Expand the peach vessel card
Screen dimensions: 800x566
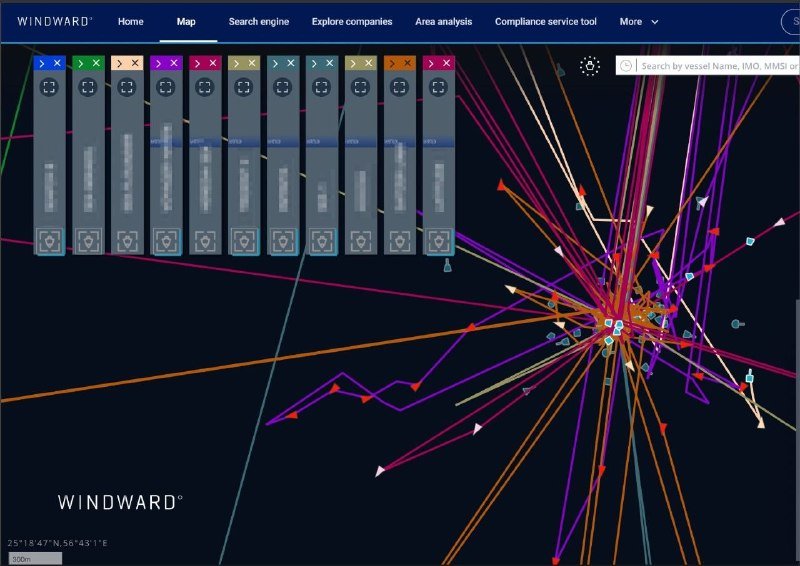119,63
